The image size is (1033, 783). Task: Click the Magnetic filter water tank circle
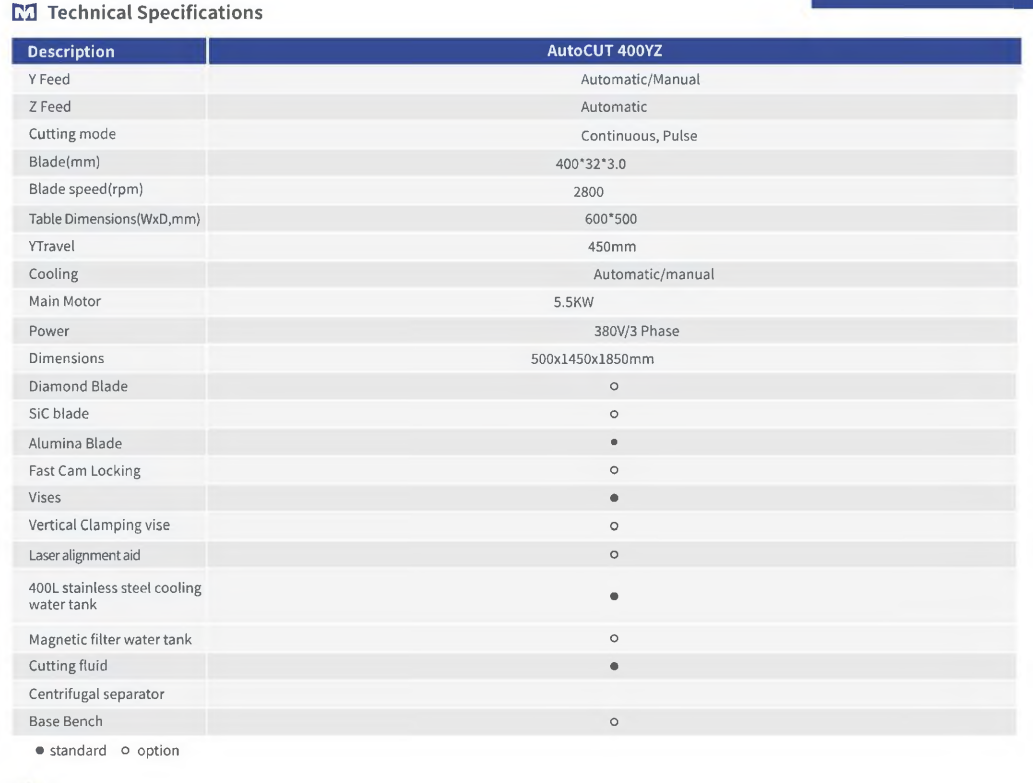(x=614, y=638)
